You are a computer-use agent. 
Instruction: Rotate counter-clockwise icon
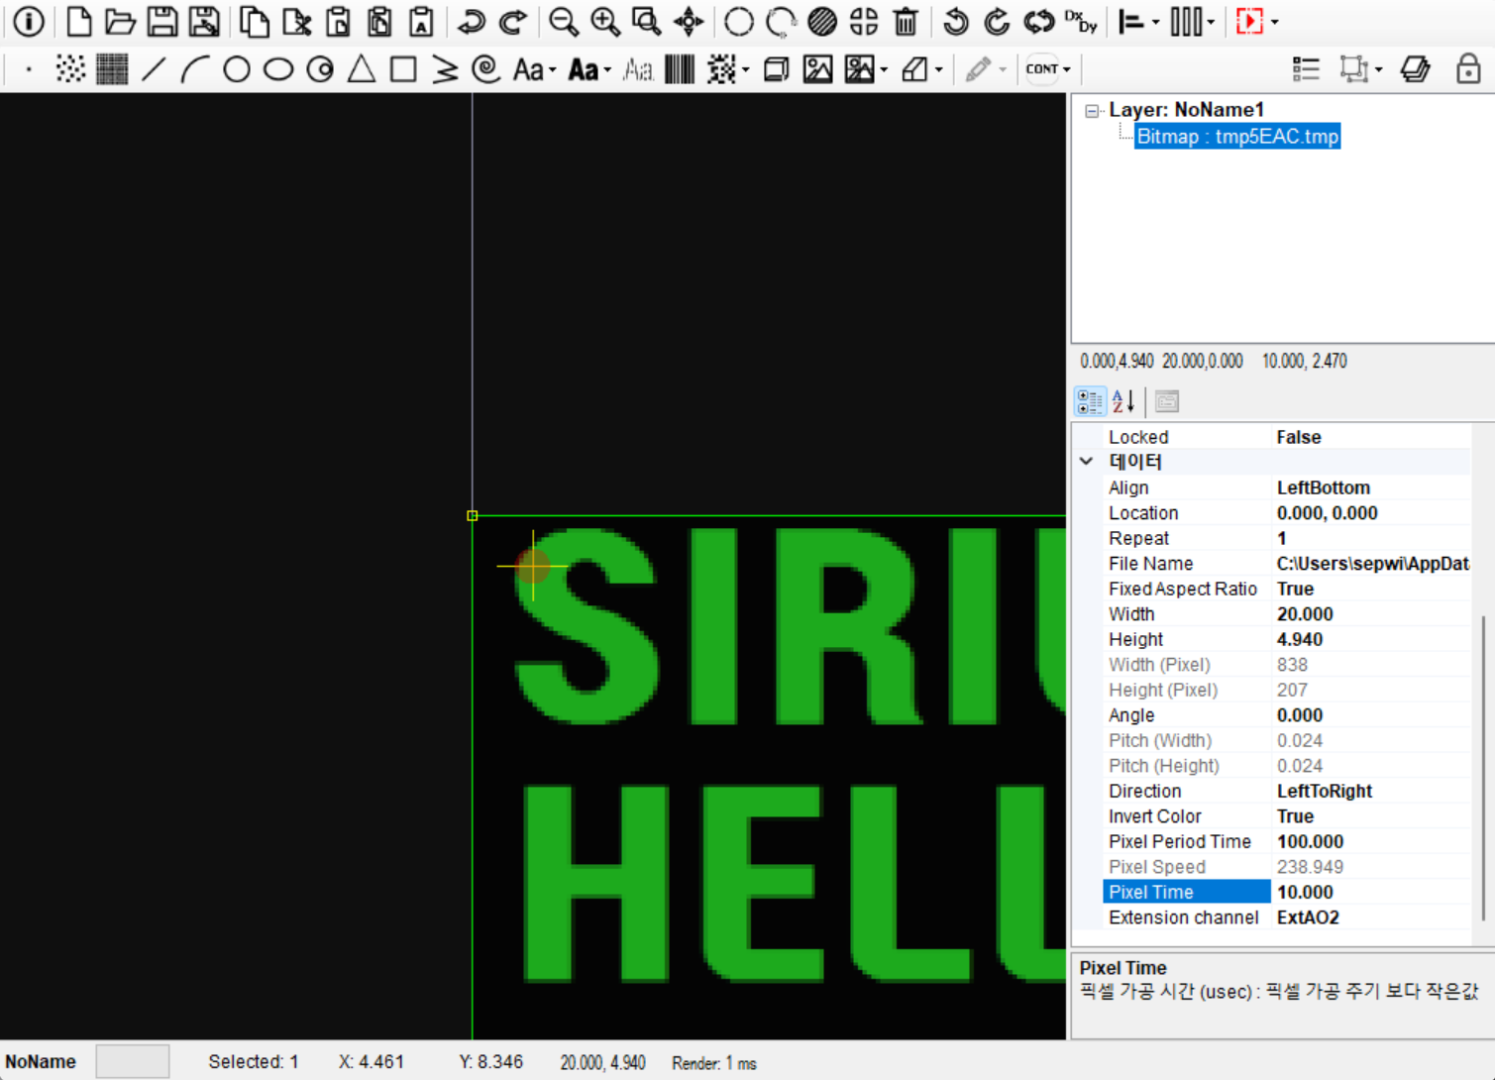tap(956, 21)
